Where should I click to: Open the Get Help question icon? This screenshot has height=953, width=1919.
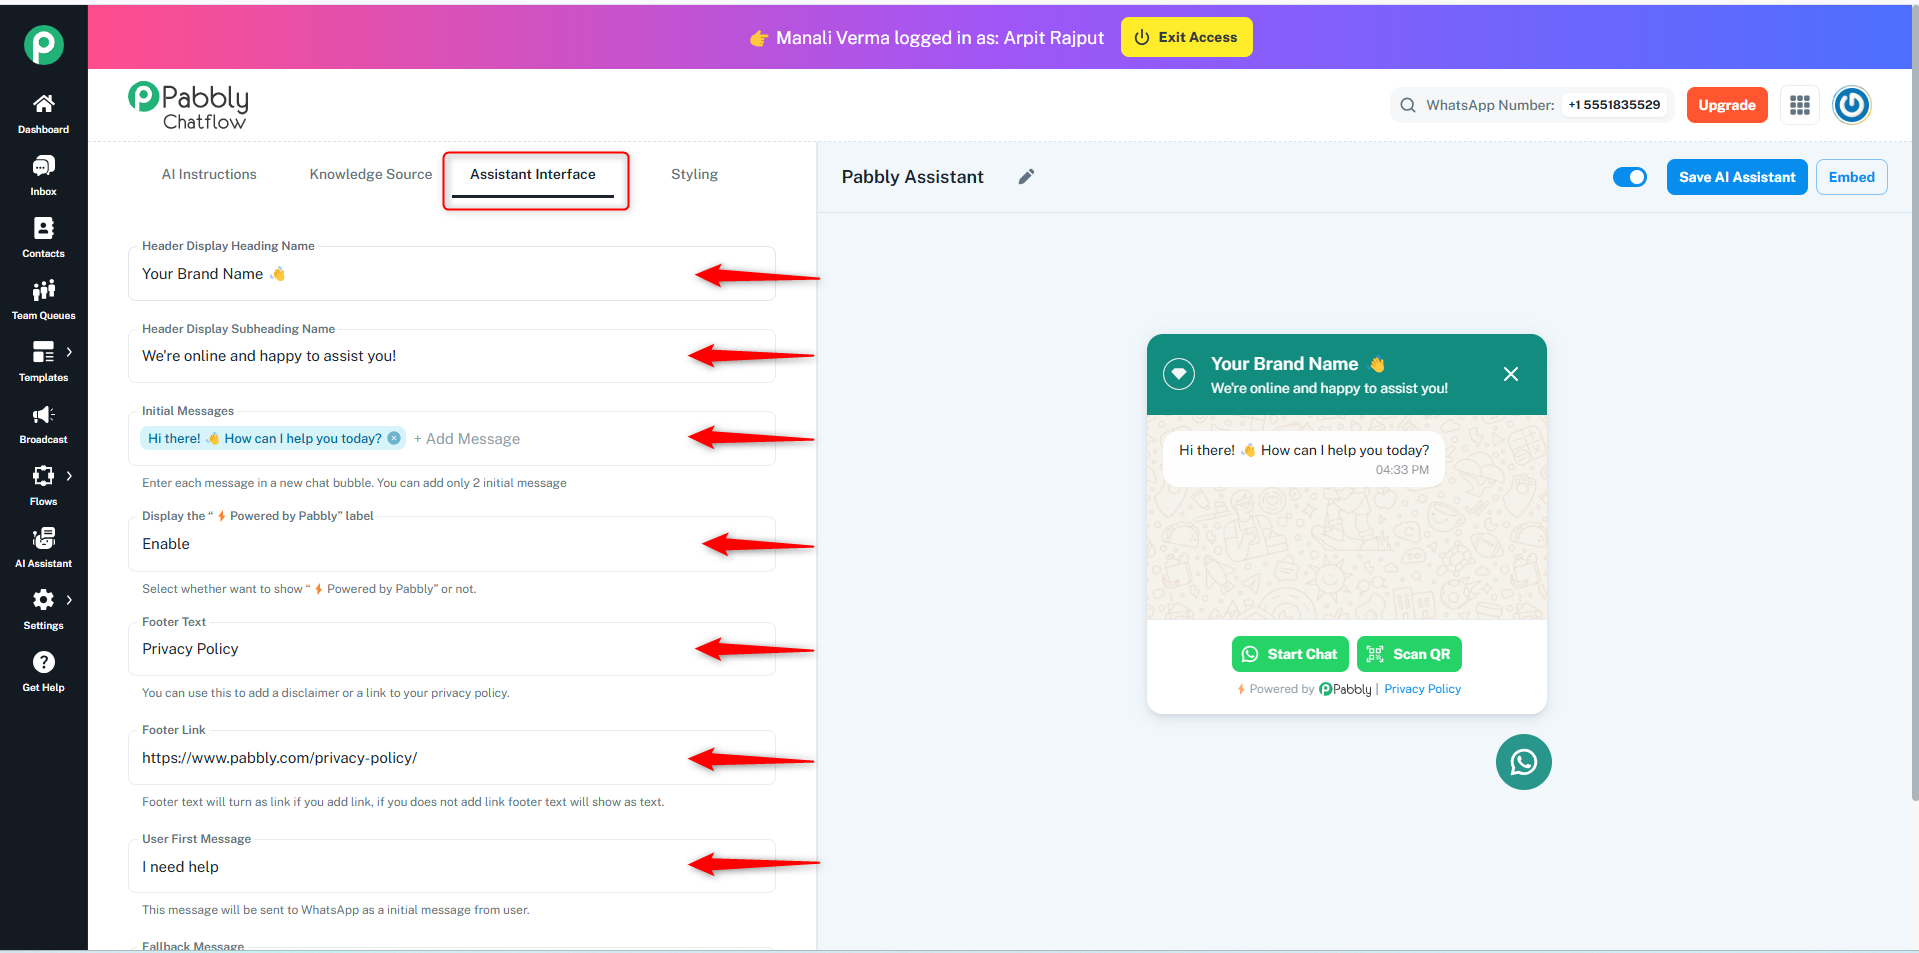(43, 662)
